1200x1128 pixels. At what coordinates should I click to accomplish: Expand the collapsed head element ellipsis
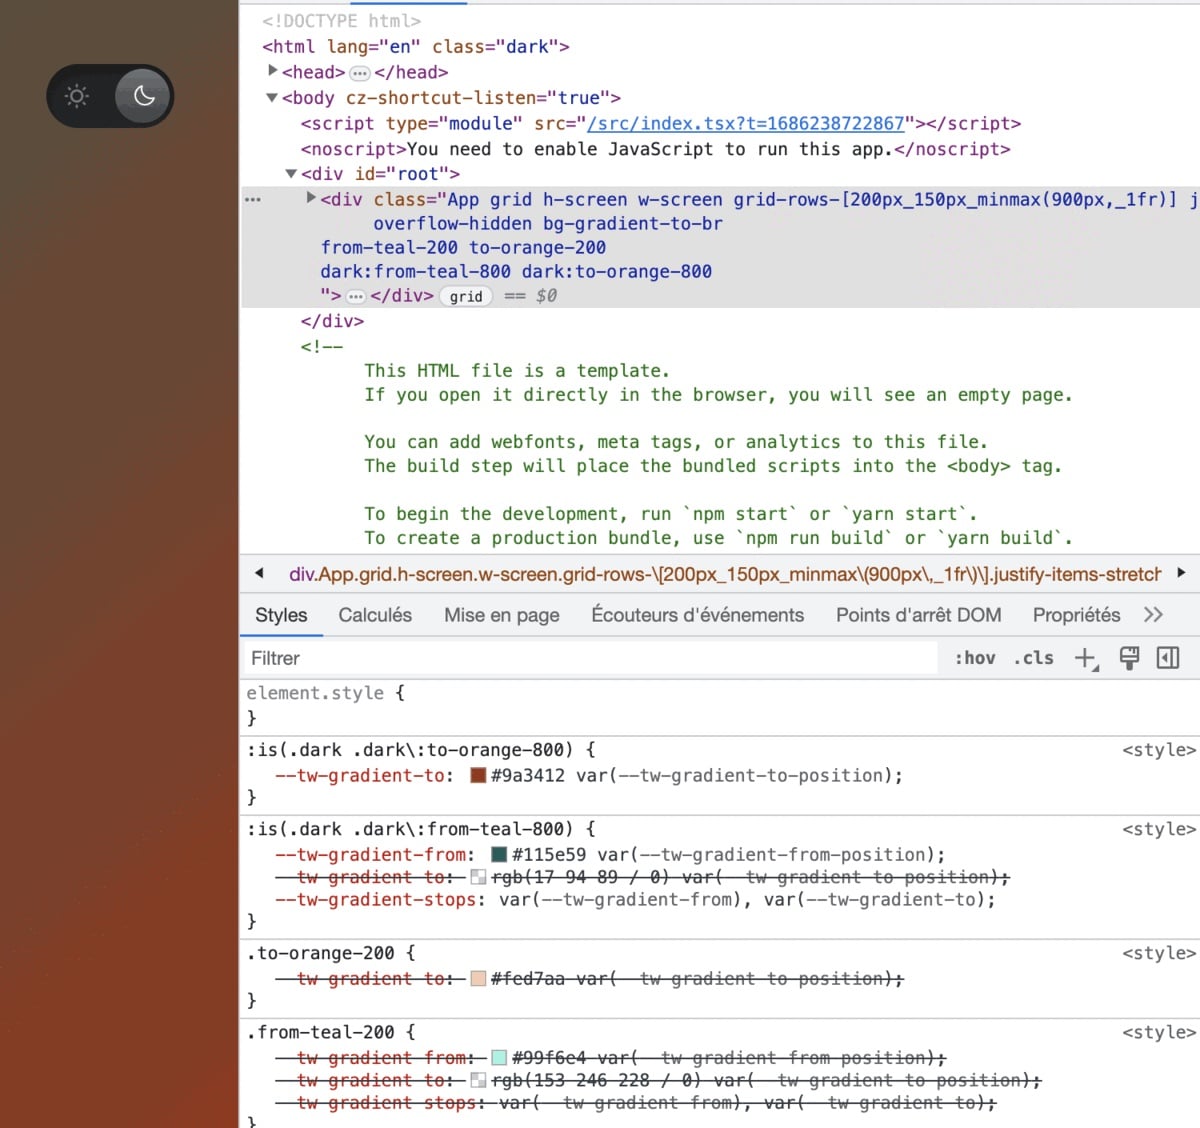[360, 73]
